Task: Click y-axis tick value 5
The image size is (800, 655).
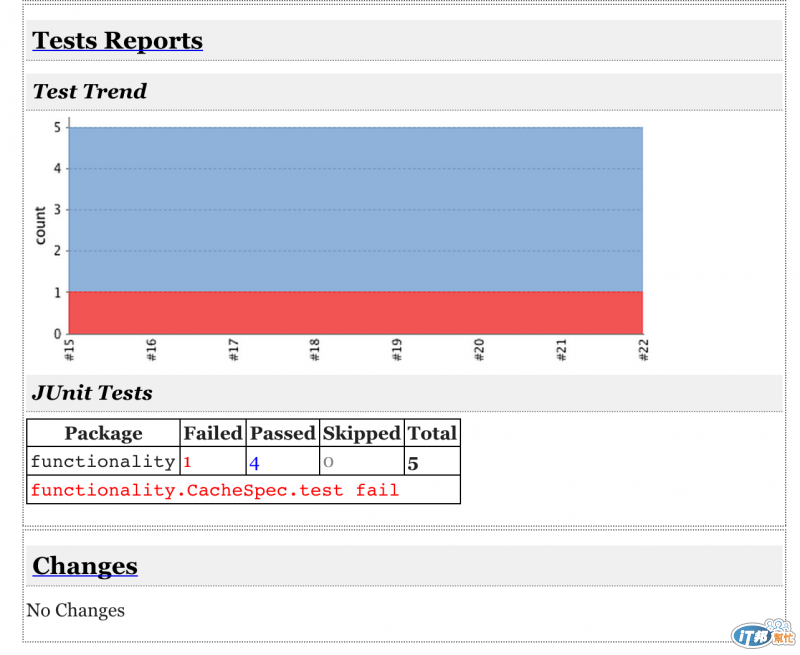Action: click(x=57, y=127)
